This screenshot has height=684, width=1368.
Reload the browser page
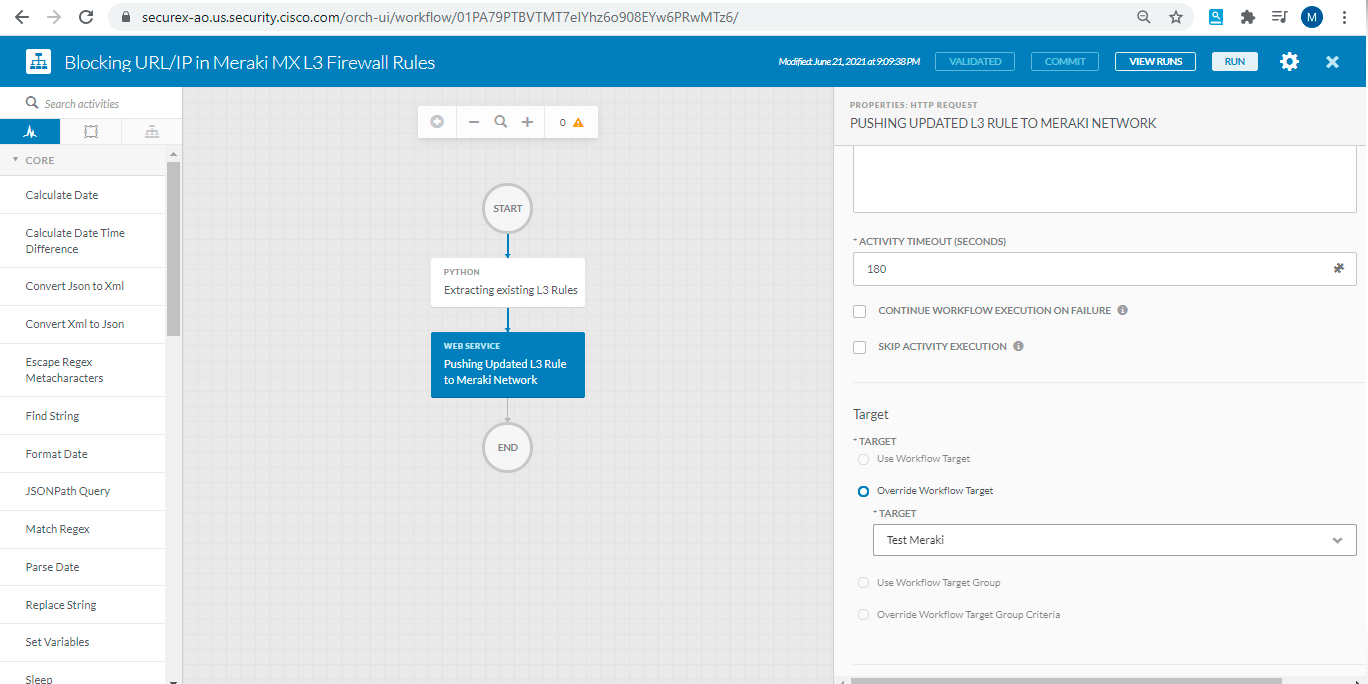[x=86, y=17]
